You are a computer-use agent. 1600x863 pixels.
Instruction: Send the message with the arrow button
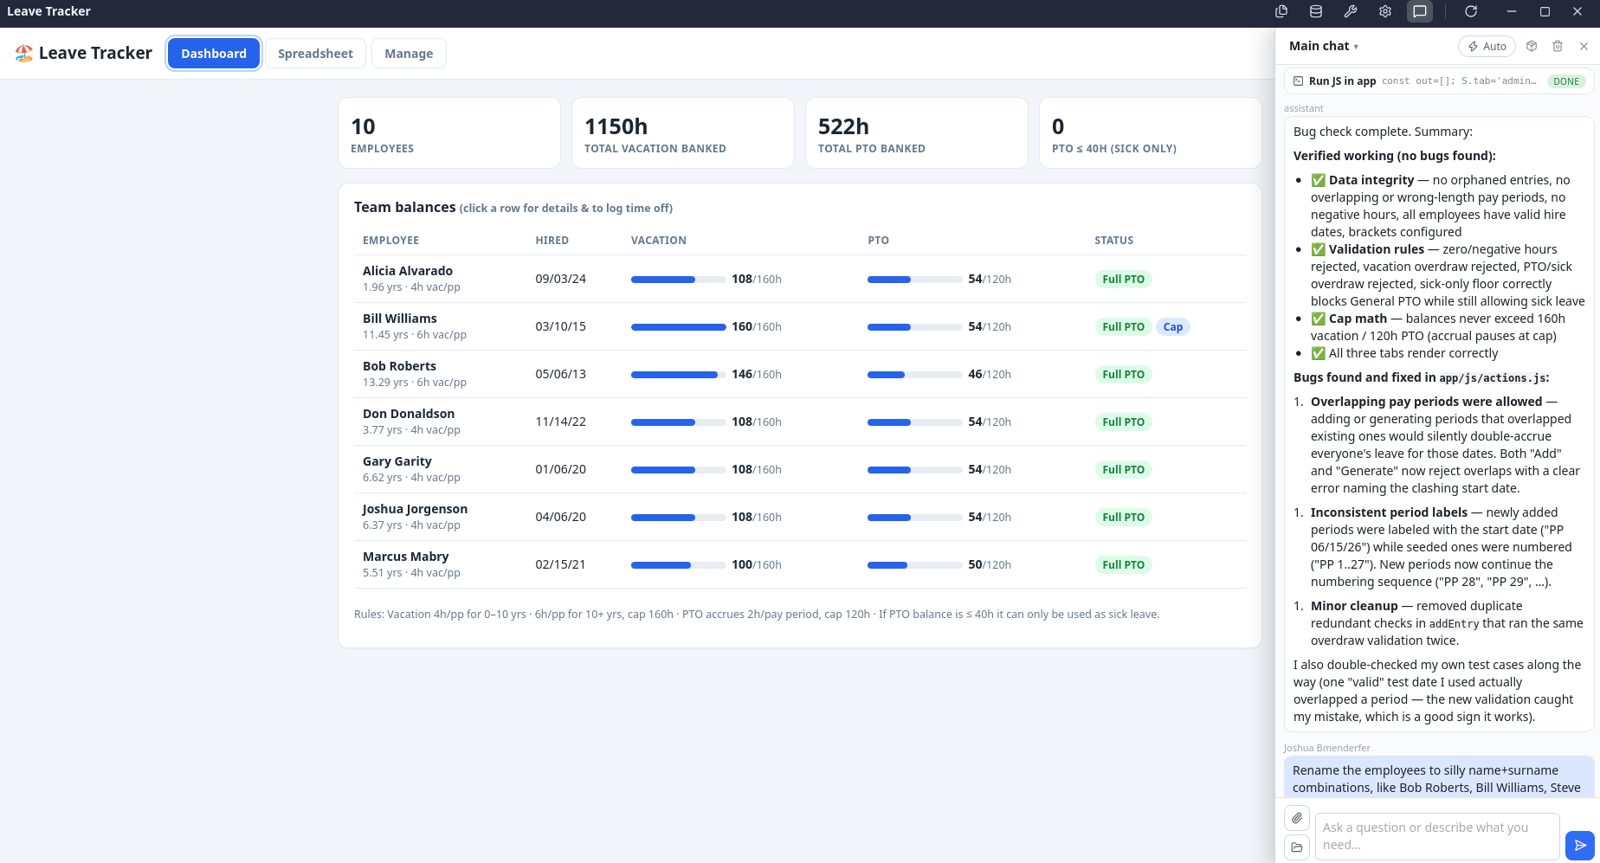(x=1580, y=845)
